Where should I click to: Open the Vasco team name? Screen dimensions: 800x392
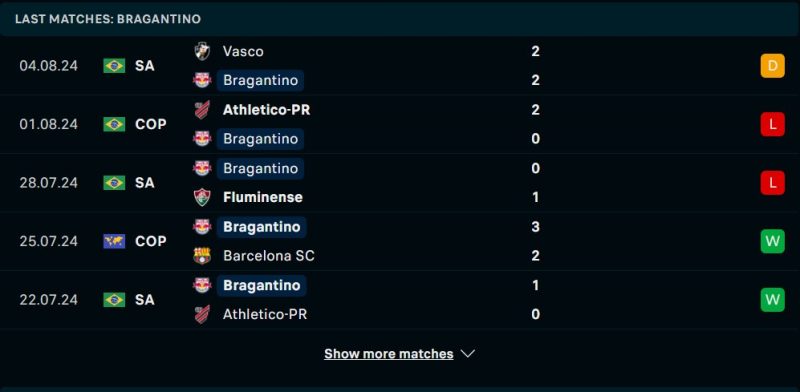pos(243,51)
